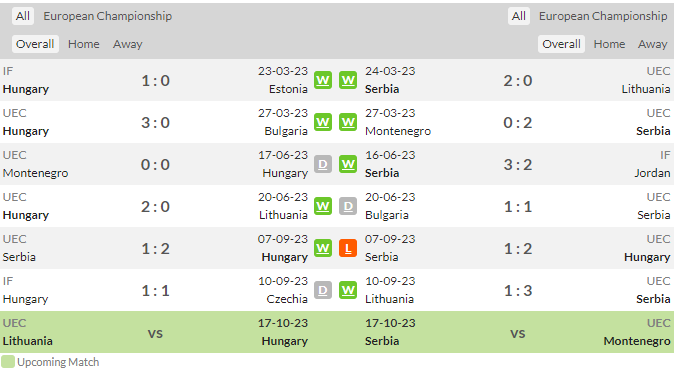The image size is (676, 388).
Task: Switch right panel to Away matches
Action: [x=653, y=44]
